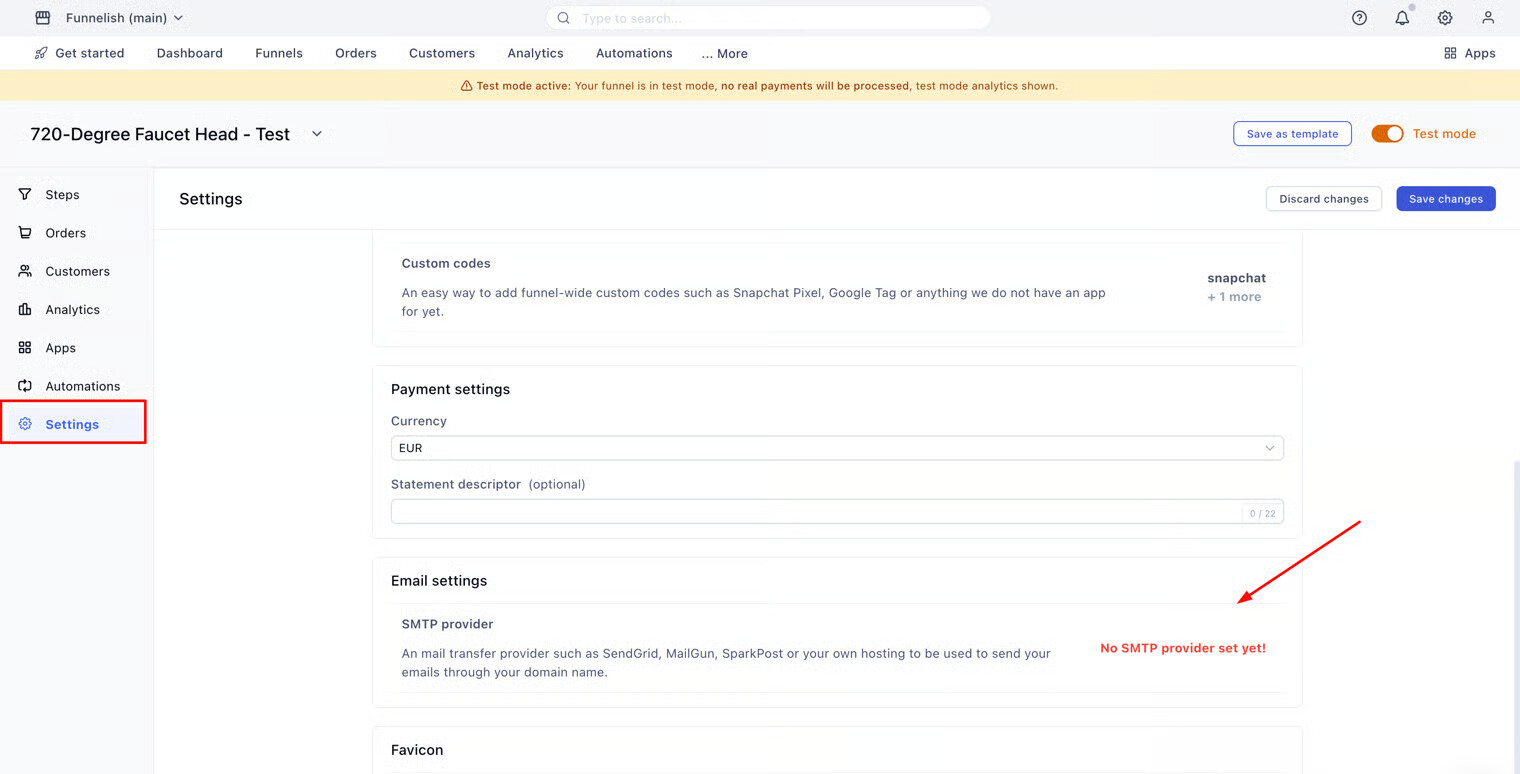
Task: Click the user profile icon
Action: click(1488, 18)
